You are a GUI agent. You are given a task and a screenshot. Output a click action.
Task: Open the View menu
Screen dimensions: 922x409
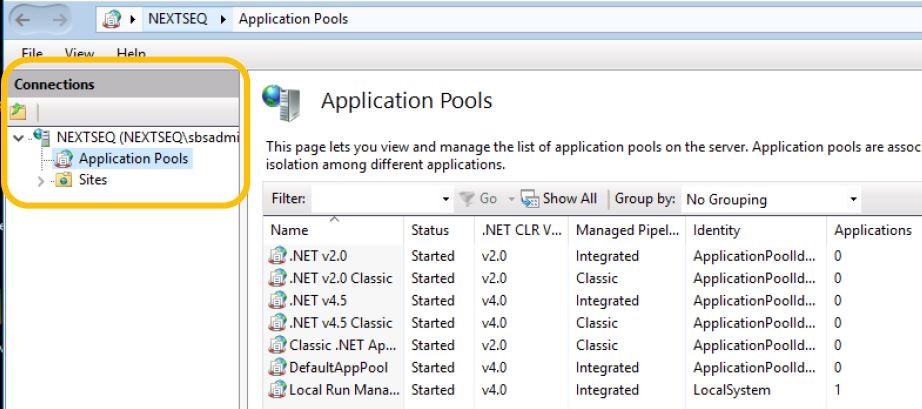coord(79,53)
